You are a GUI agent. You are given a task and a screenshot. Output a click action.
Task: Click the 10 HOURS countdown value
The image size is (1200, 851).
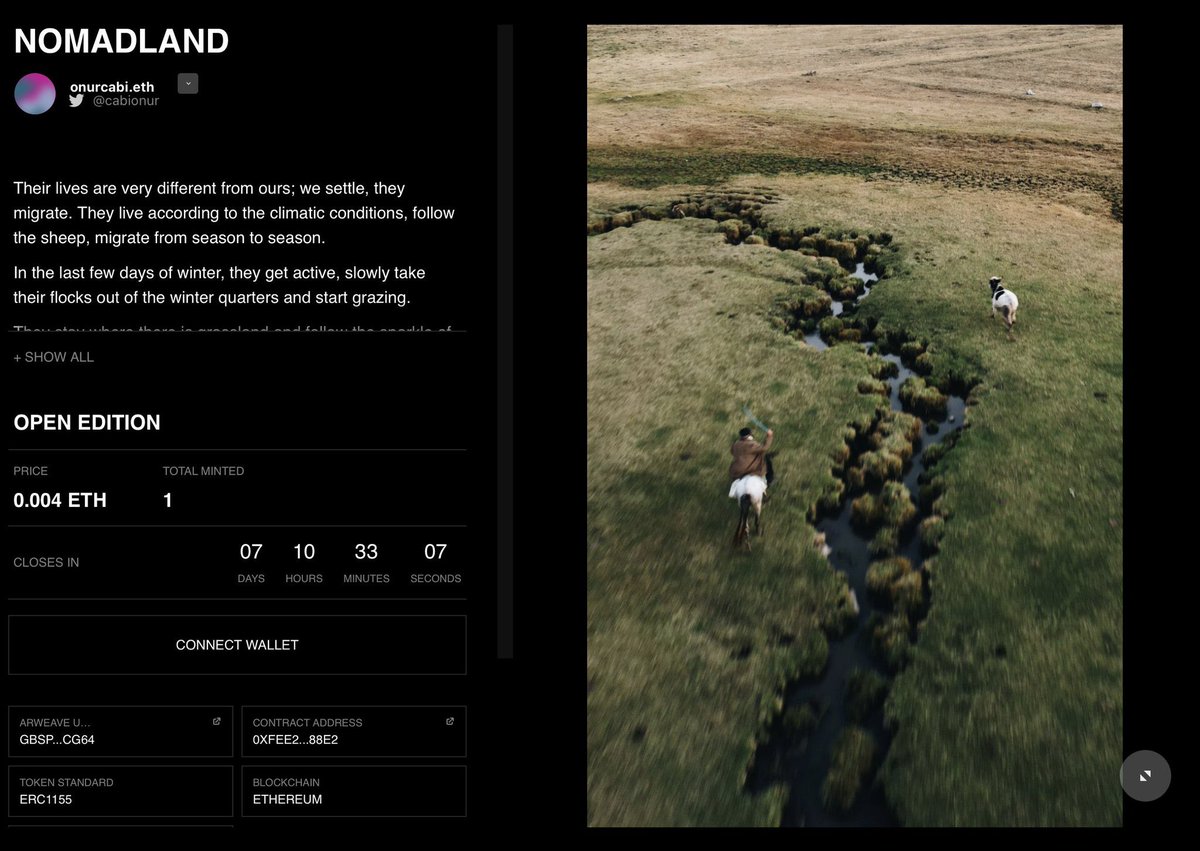(x=304, y=552)
